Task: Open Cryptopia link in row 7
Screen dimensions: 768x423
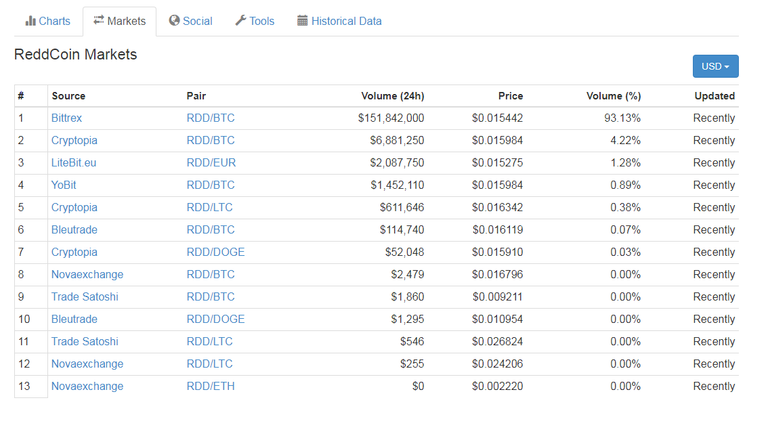Action: point(74,252)
